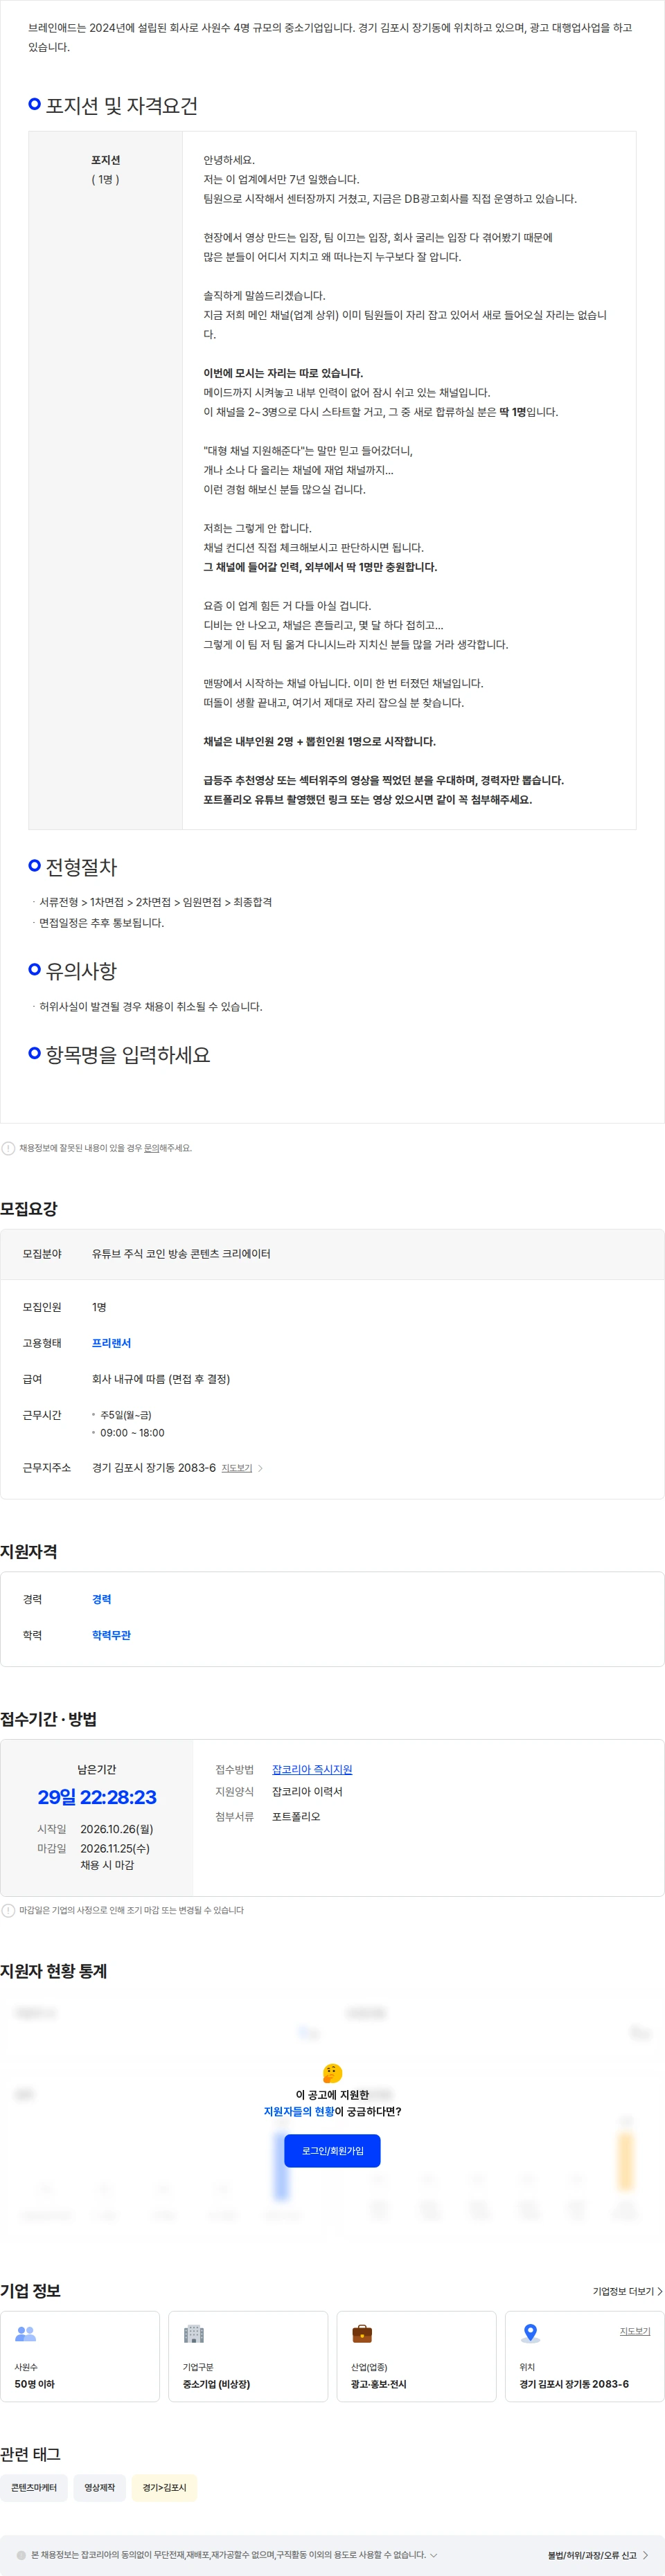Viewport: 665px width, 2576px height.
Task: Click info icon beside 채용정보에 잘못된 내용 notice
Action: [8, 1148]
